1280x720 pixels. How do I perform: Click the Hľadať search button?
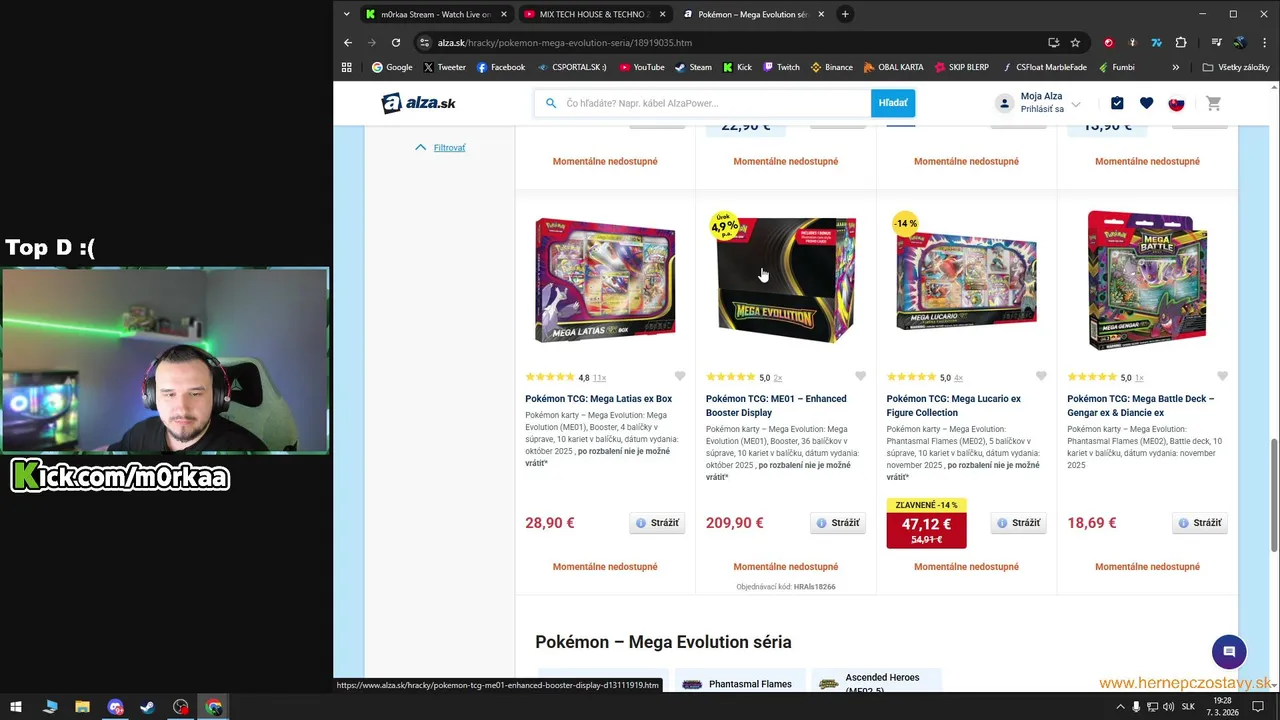893,103
